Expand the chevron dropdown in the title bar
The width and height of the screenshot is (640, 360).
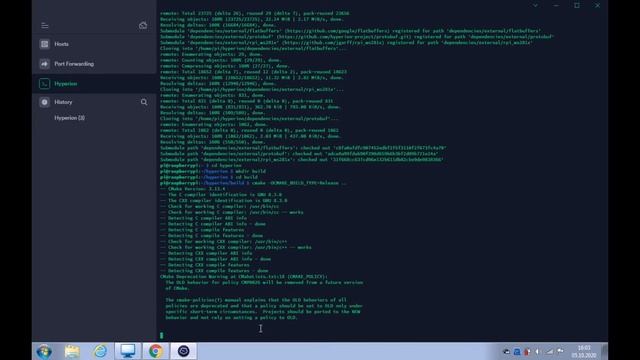(535, 5)
